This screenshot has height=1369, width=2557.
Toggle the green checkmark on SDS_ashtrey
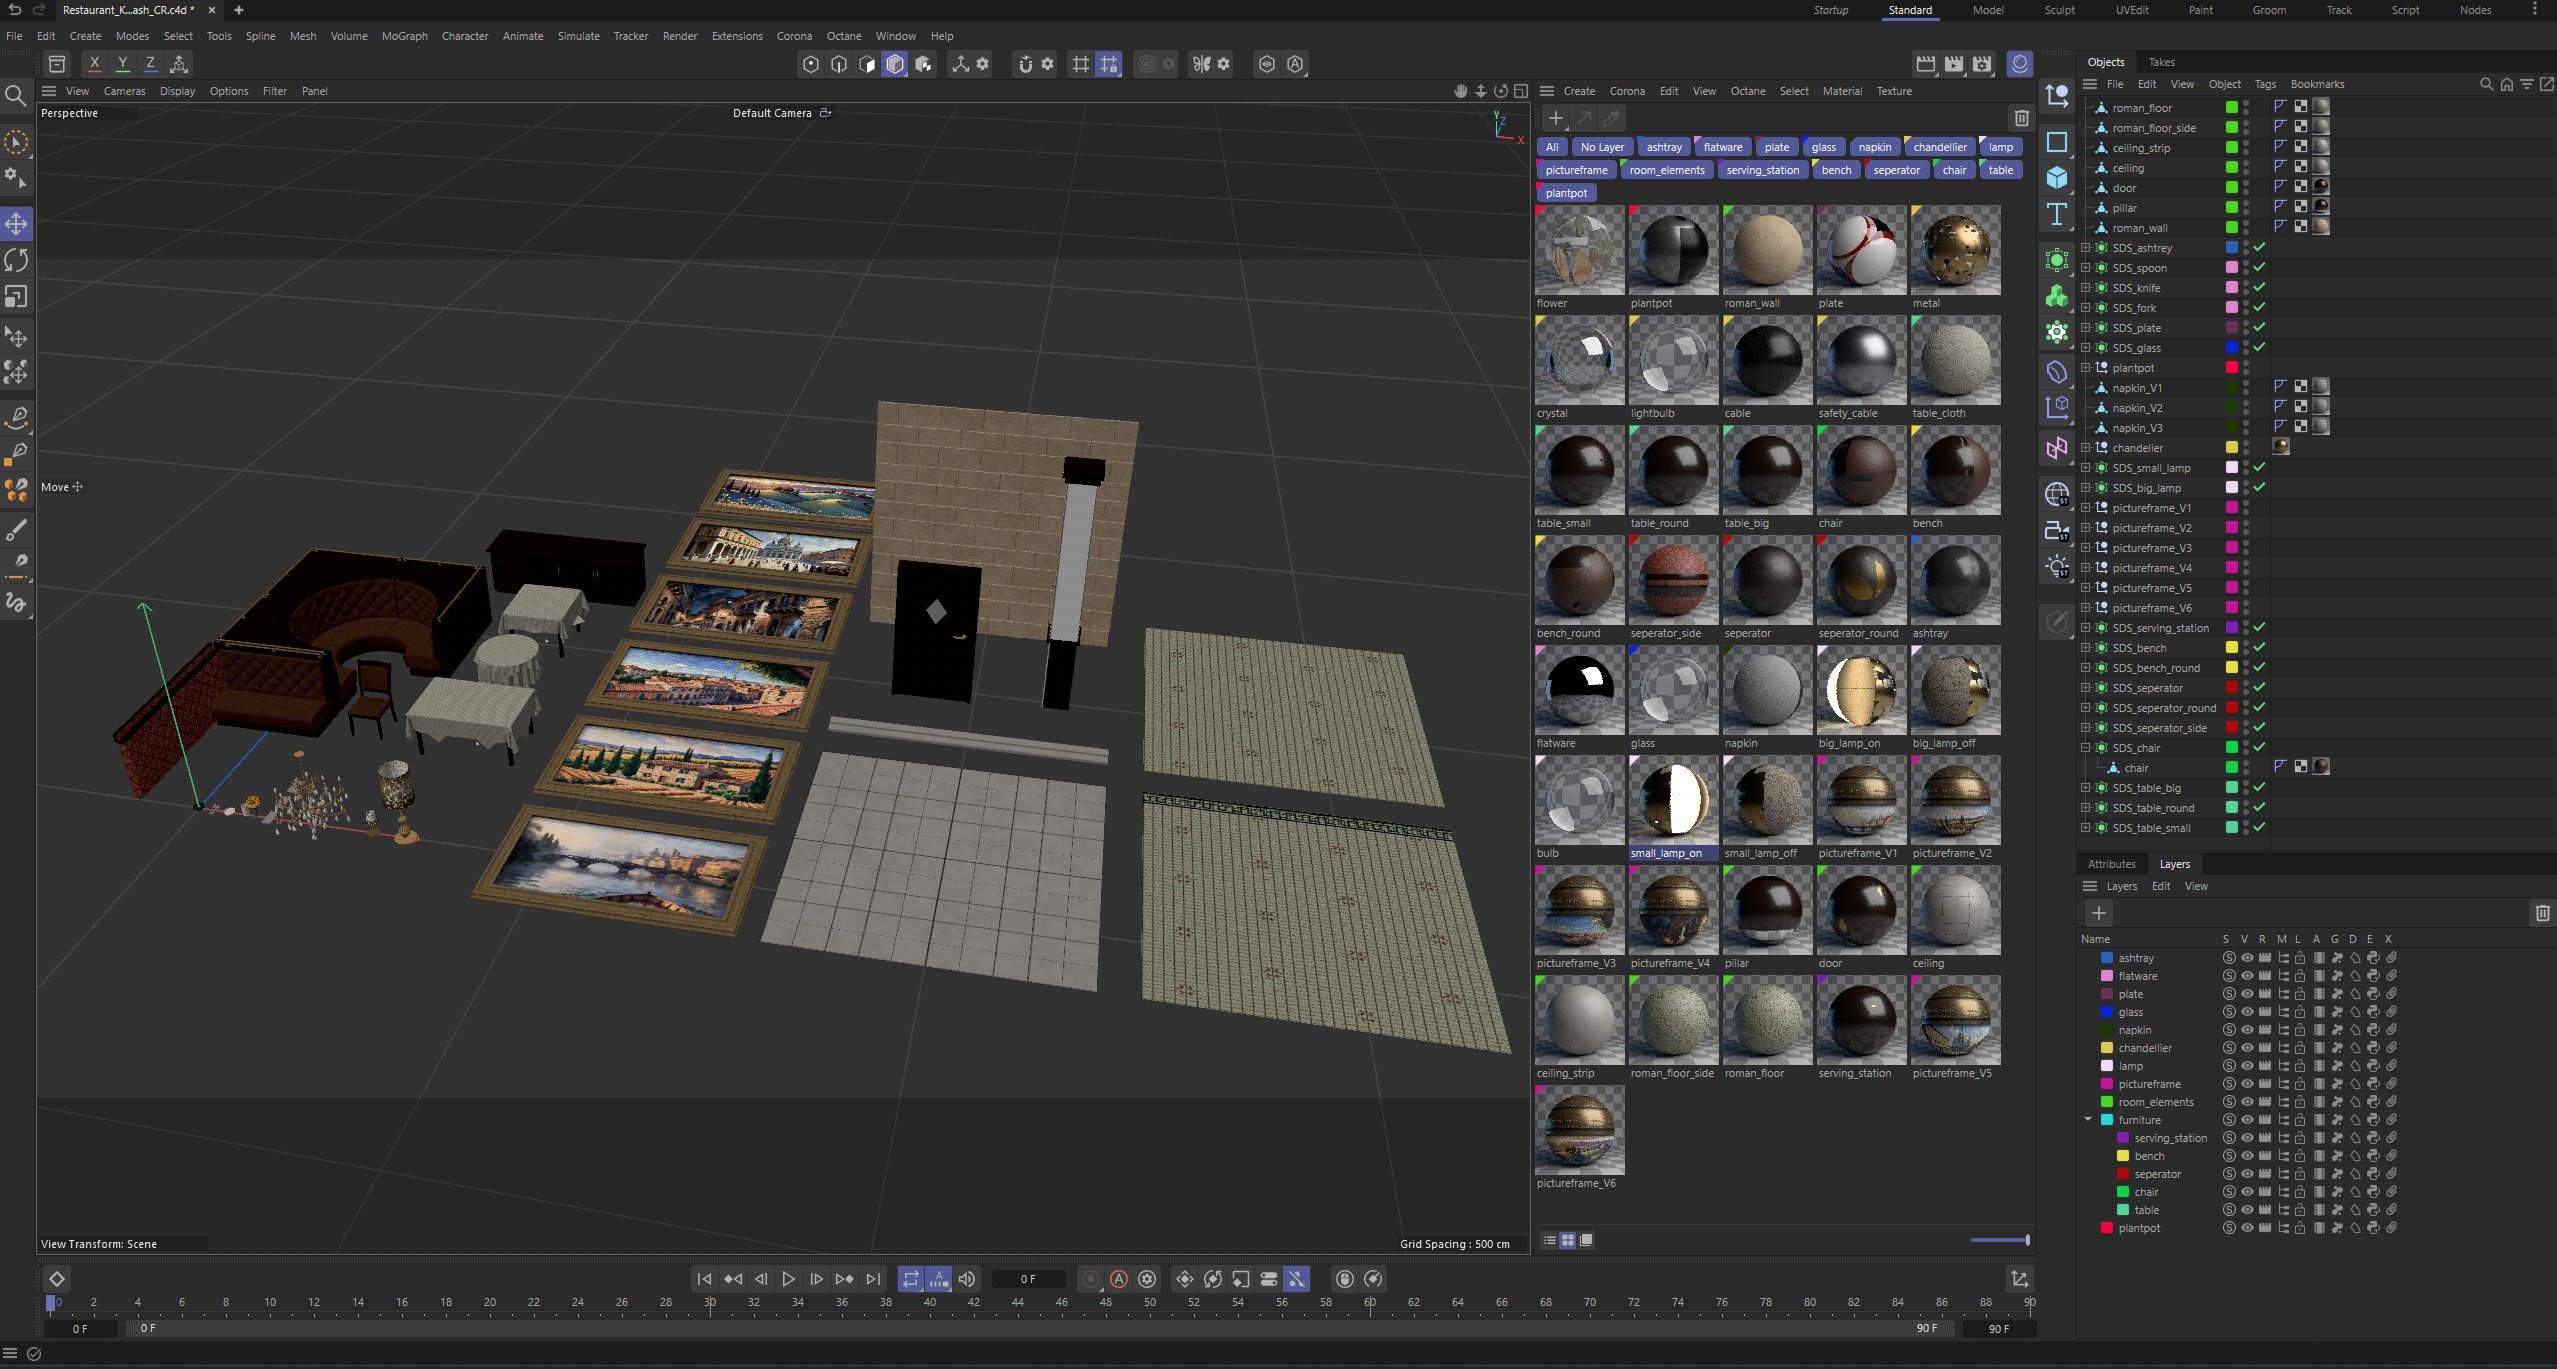click(x=2259, y=247)
